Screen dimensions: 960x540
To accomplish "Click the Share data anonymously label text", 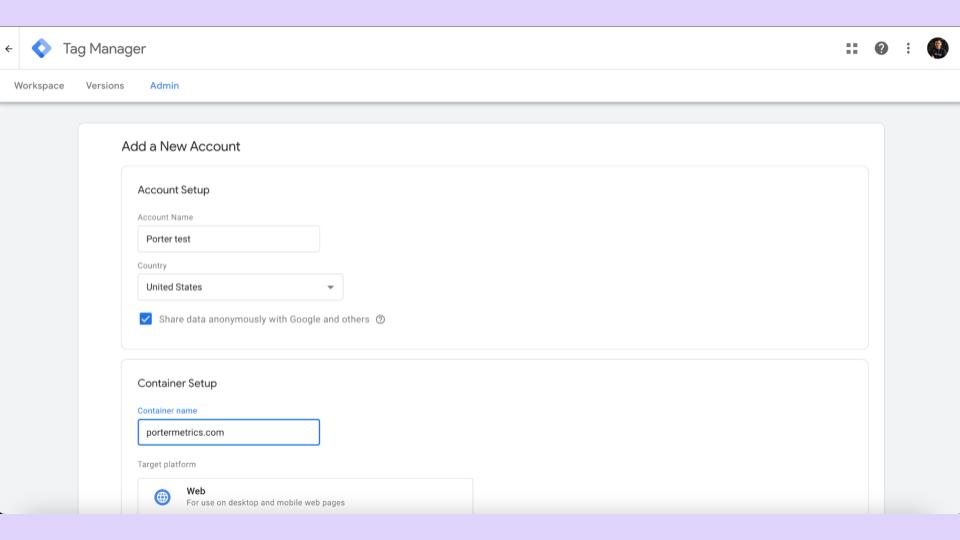I will pyautogui.click(x=264, y=320).
